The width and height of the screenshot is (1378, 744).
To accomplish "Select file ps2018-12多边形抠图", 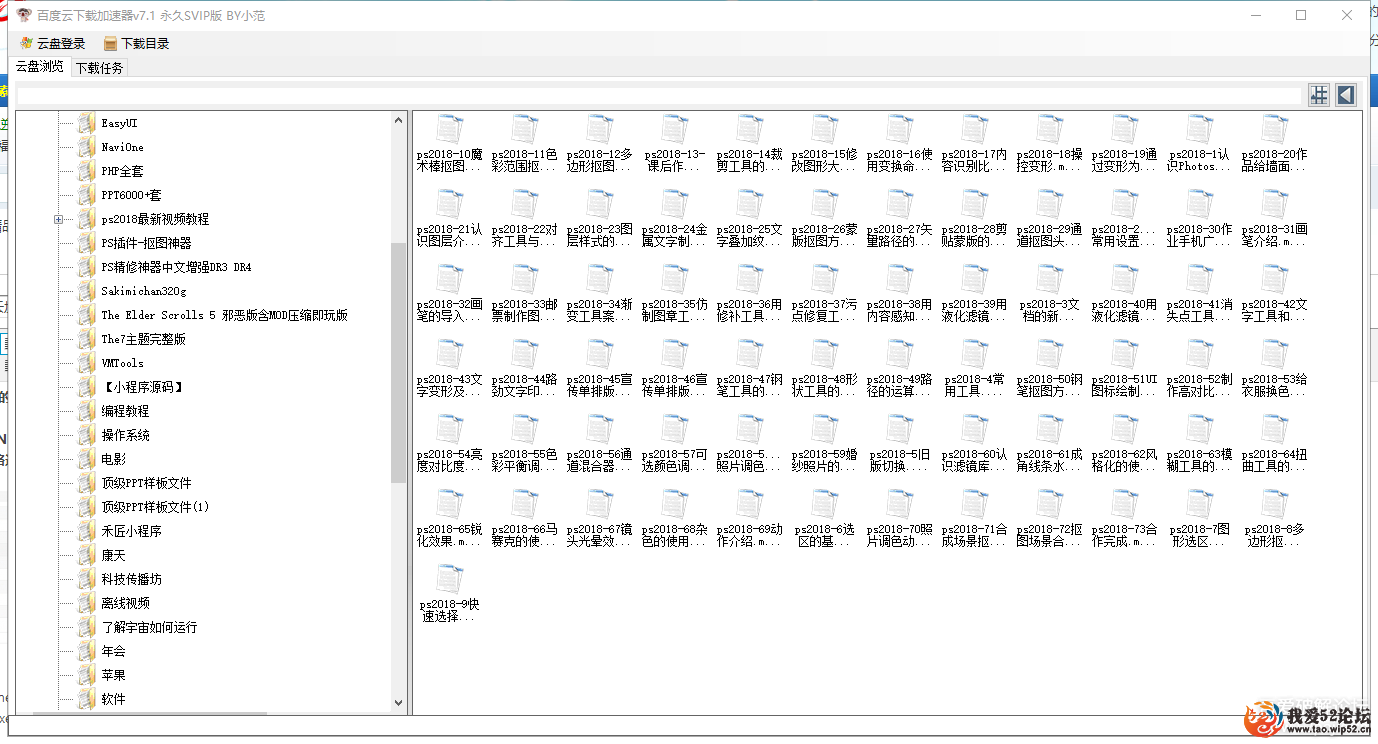I will 600,144.
